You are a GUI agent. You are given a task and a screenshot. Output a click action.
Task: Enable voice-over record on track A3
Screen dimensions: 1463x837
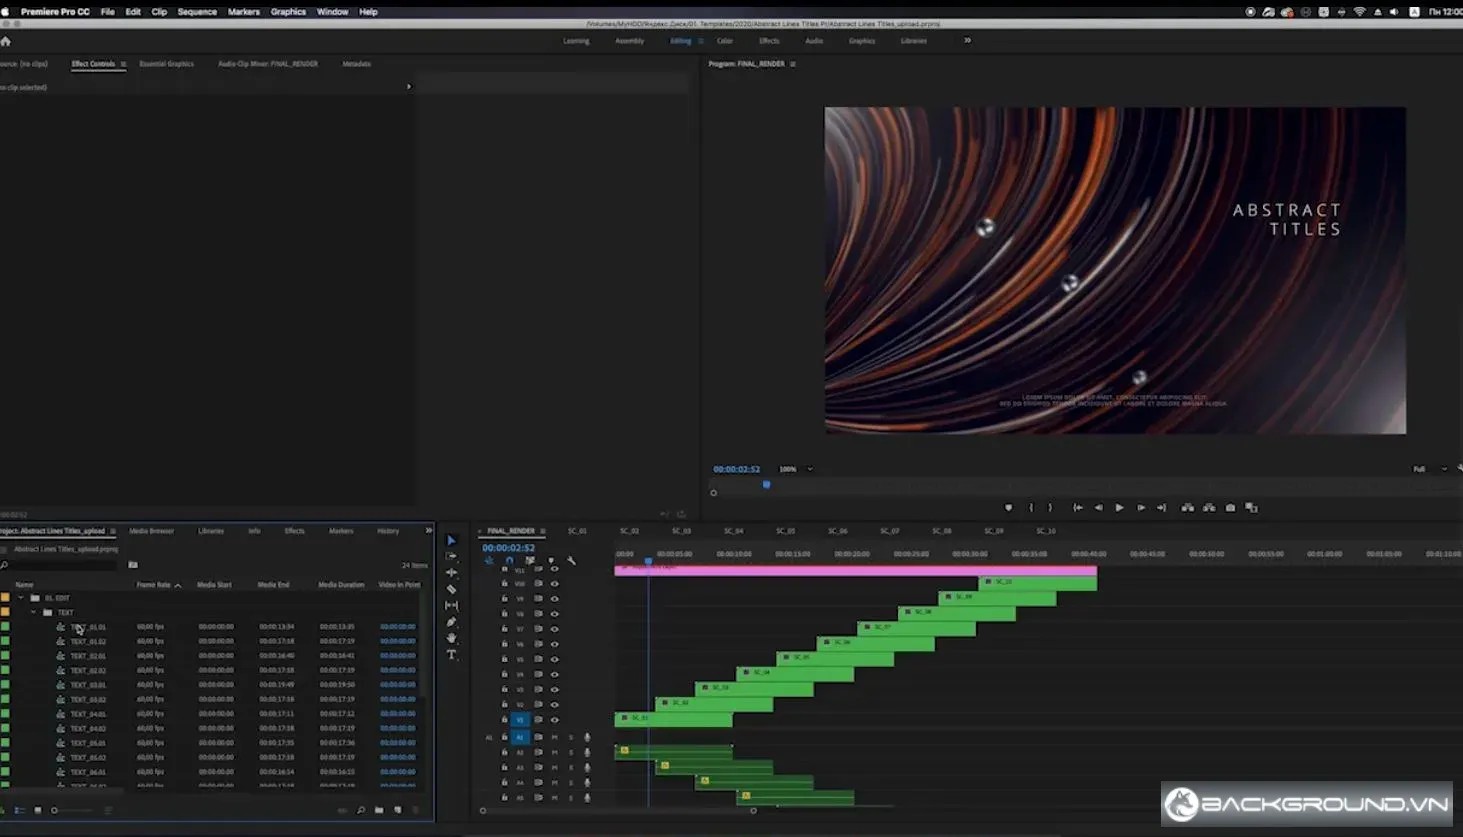587,767
